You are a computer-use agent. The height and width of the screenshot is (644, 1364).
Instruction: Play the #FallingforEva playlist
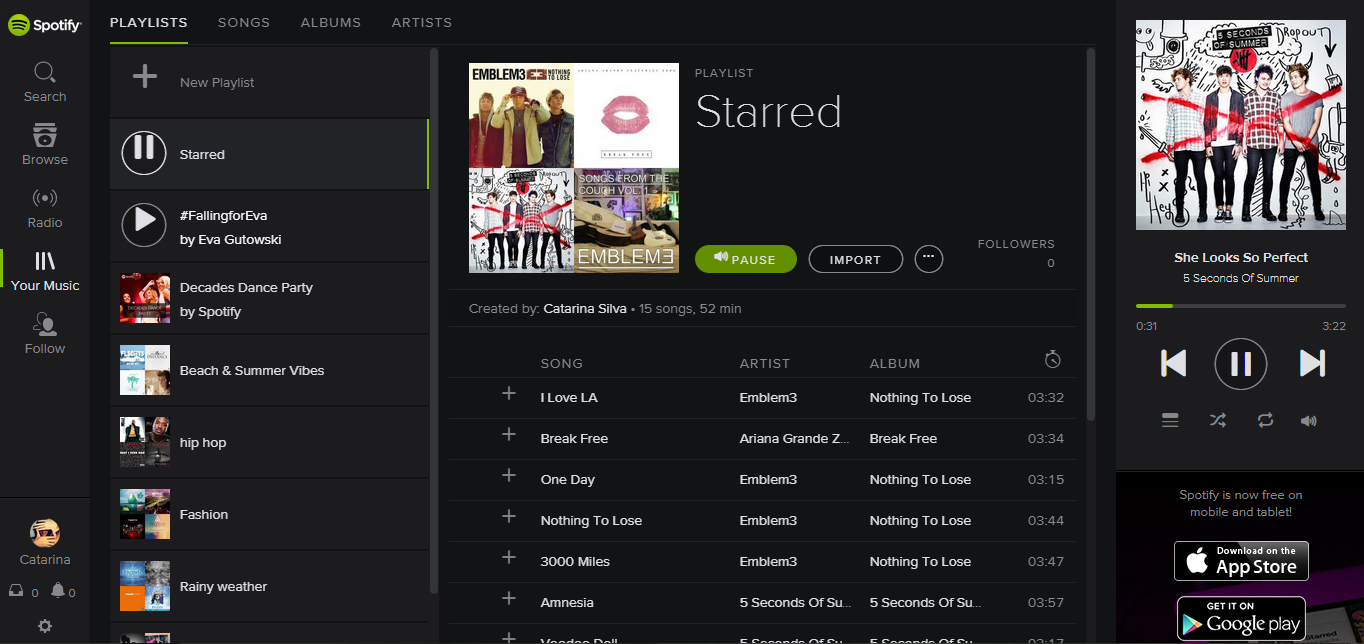(144, 223)
